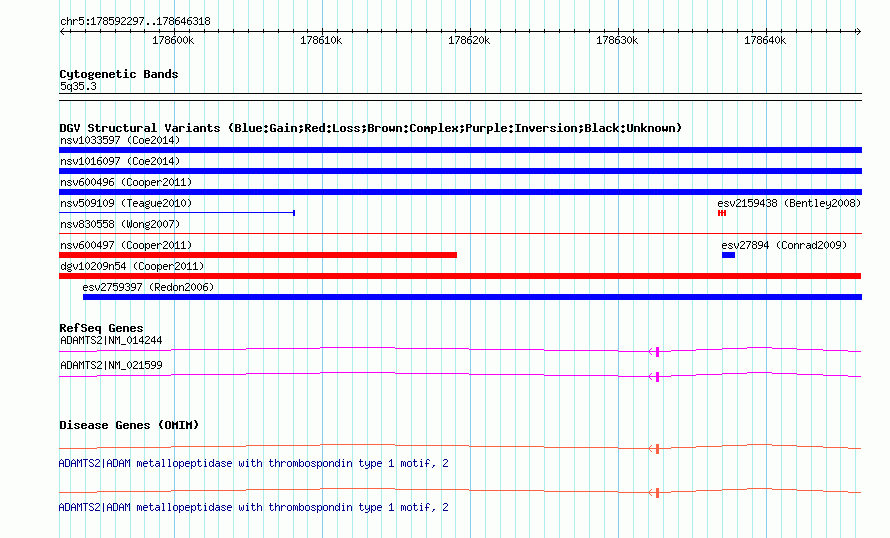Click the Disease Genes (OMIM) track title
Viewport: 890px width, 538px height.
pyautogui.click(x=129, y=425)
